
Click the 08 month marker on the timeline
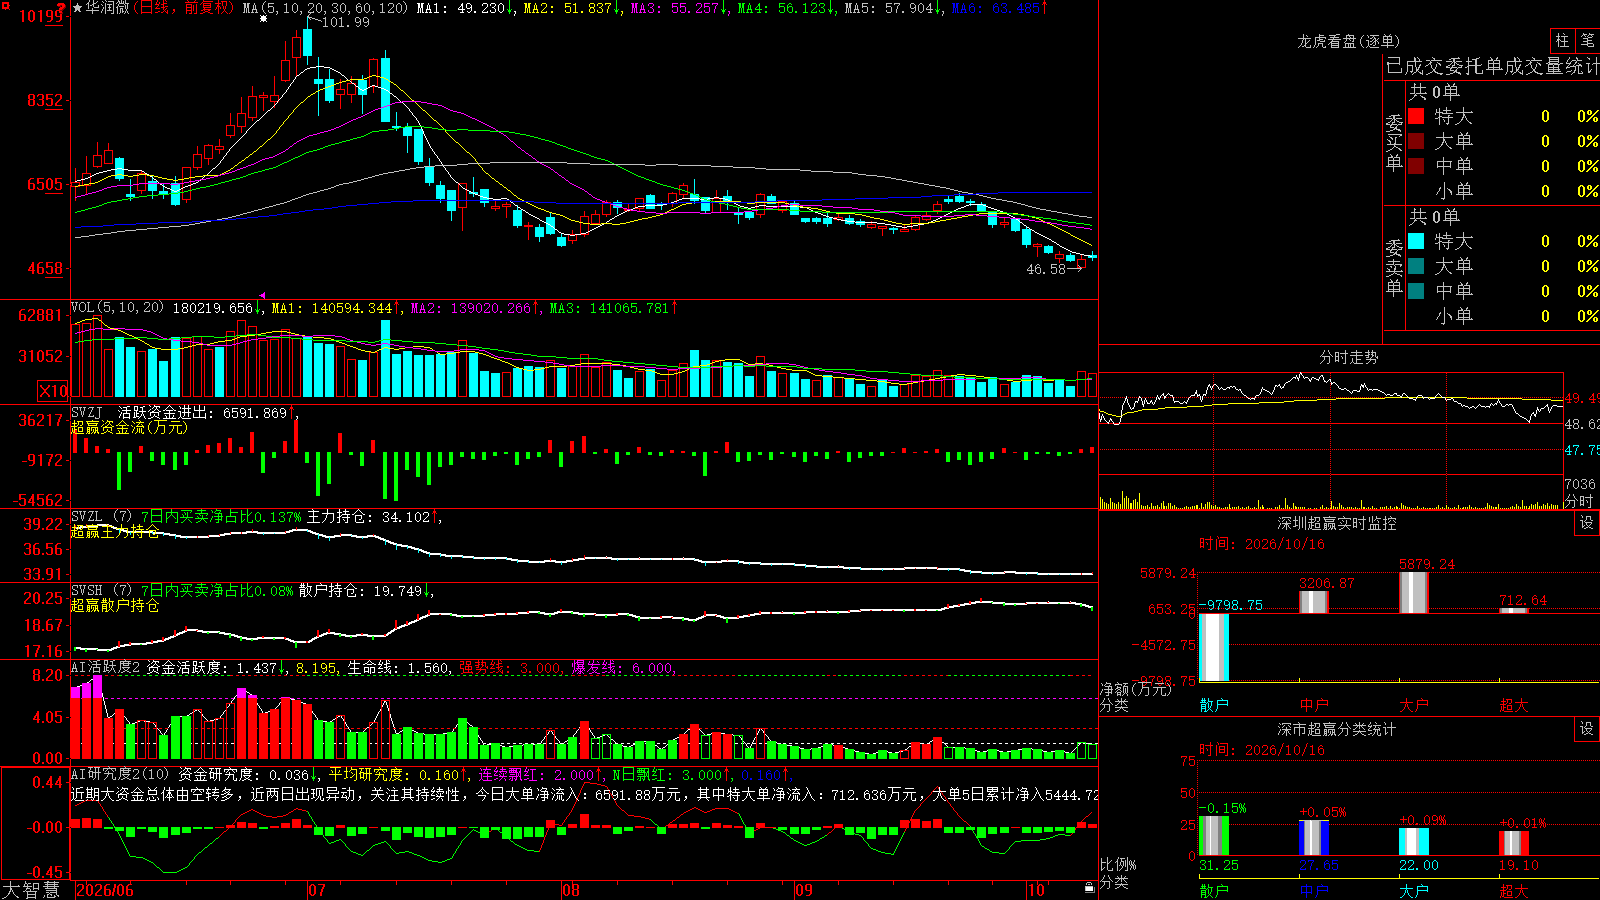tap(570, 890)
